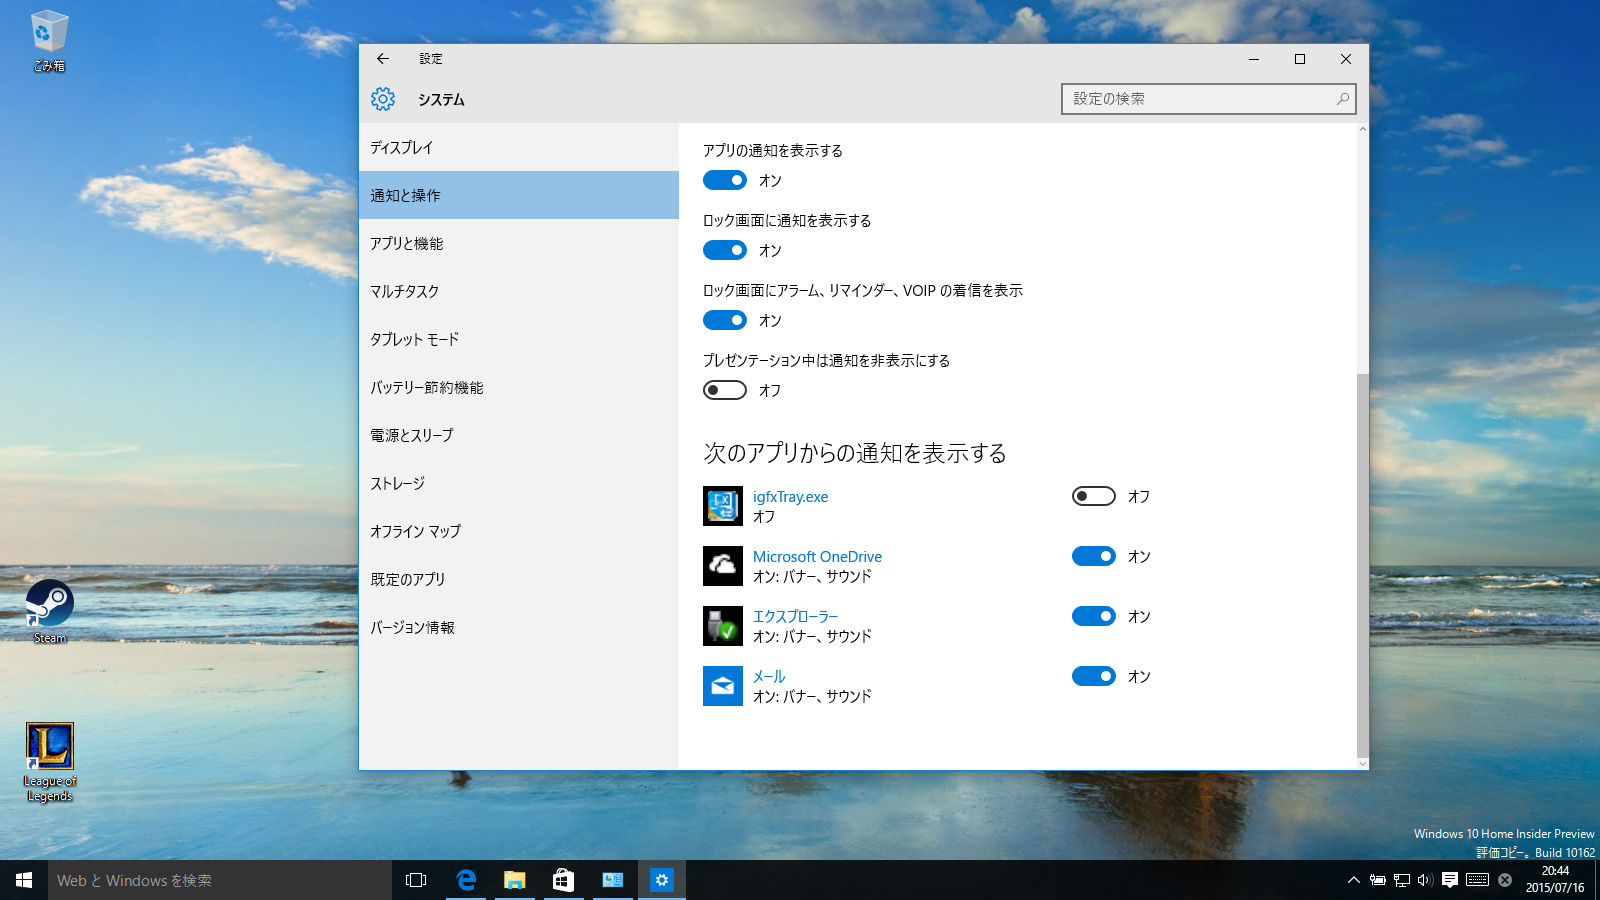Open the Store app from taskbar
Image resolution: width=1600 pixels, height=900 pixels.
(563, 880)
